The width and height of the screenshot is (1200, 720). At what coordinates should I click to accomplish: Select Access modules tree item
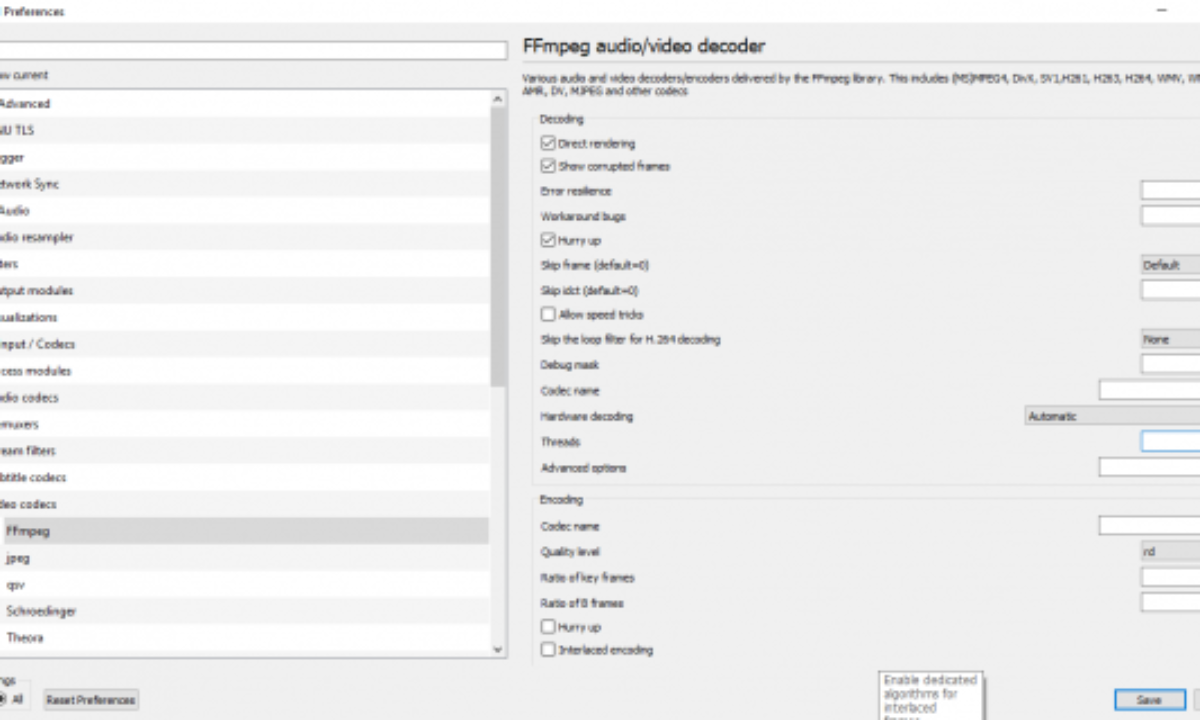[x=244, y=370]
